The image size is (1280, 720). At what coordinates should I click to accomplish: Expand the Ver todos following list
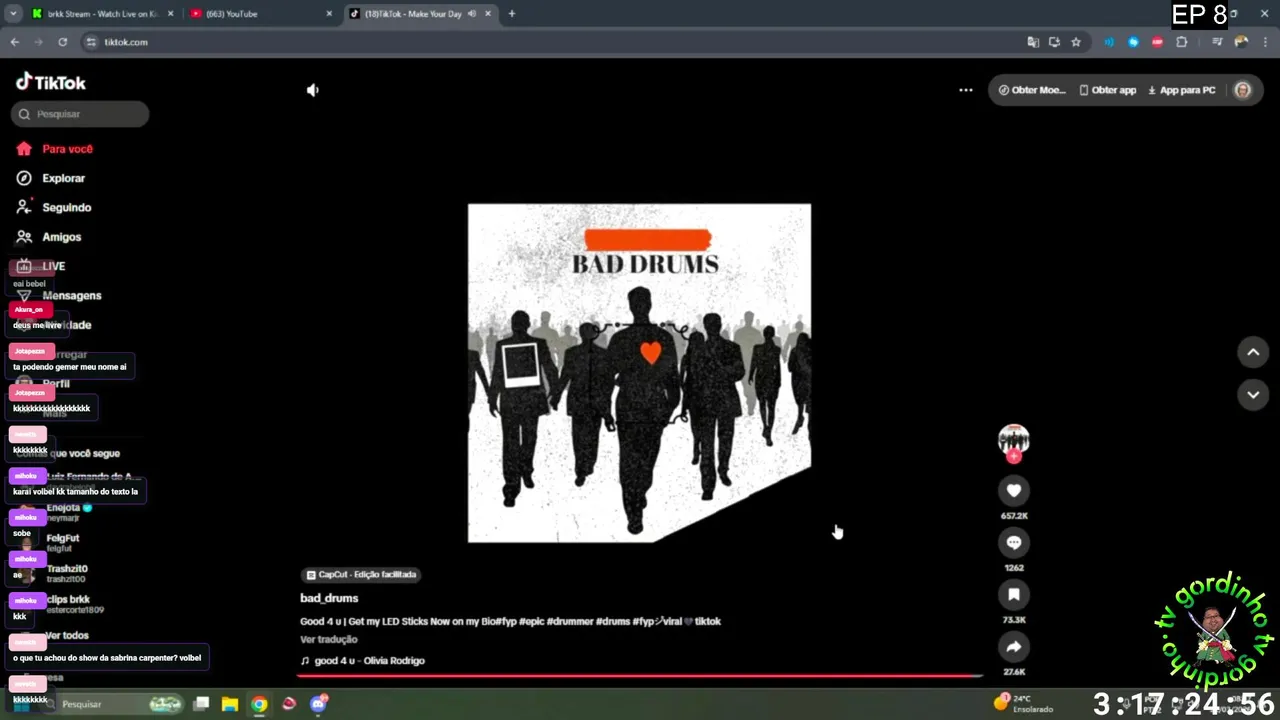(67, 636)
